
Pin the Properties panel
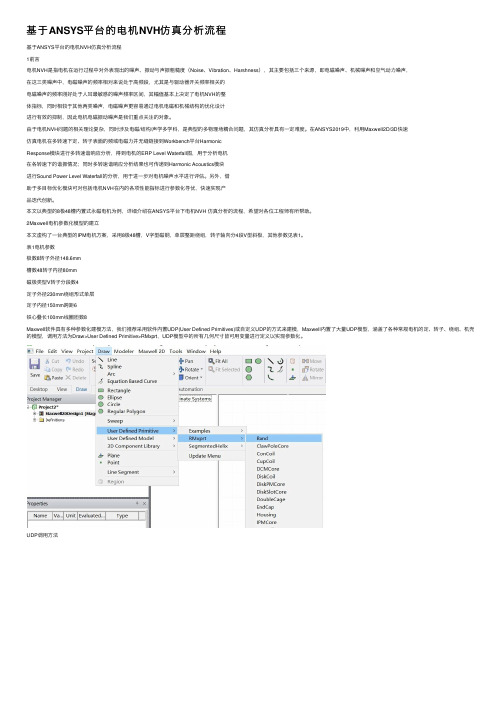pos(137,504)
